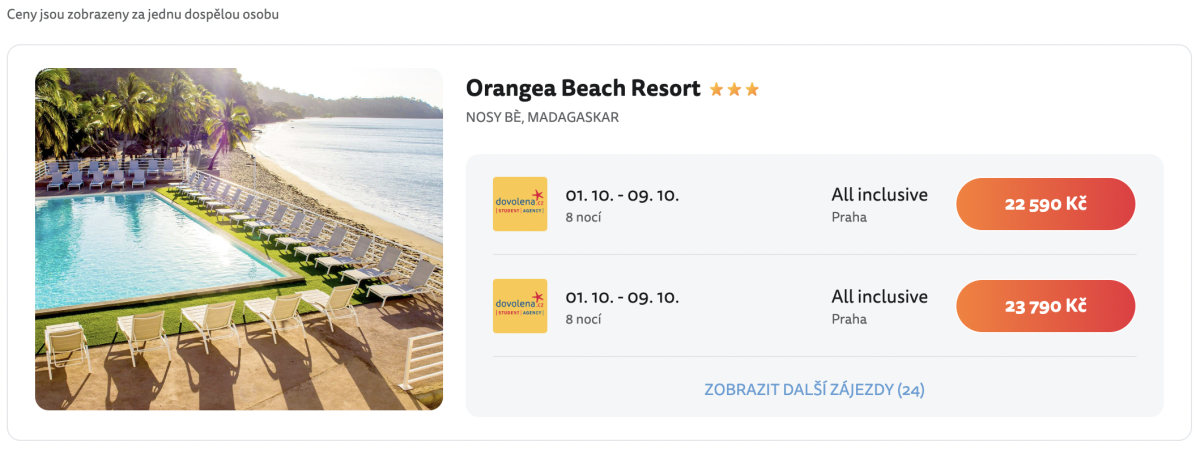Click the last gold rating star
This screenshot has height=450, width=1200.
coord(752,90)
